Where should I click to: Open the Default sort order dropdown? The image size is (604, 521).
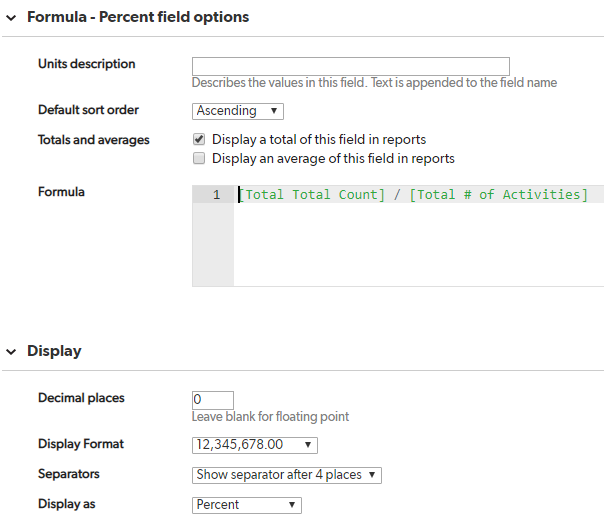(238, 111)
